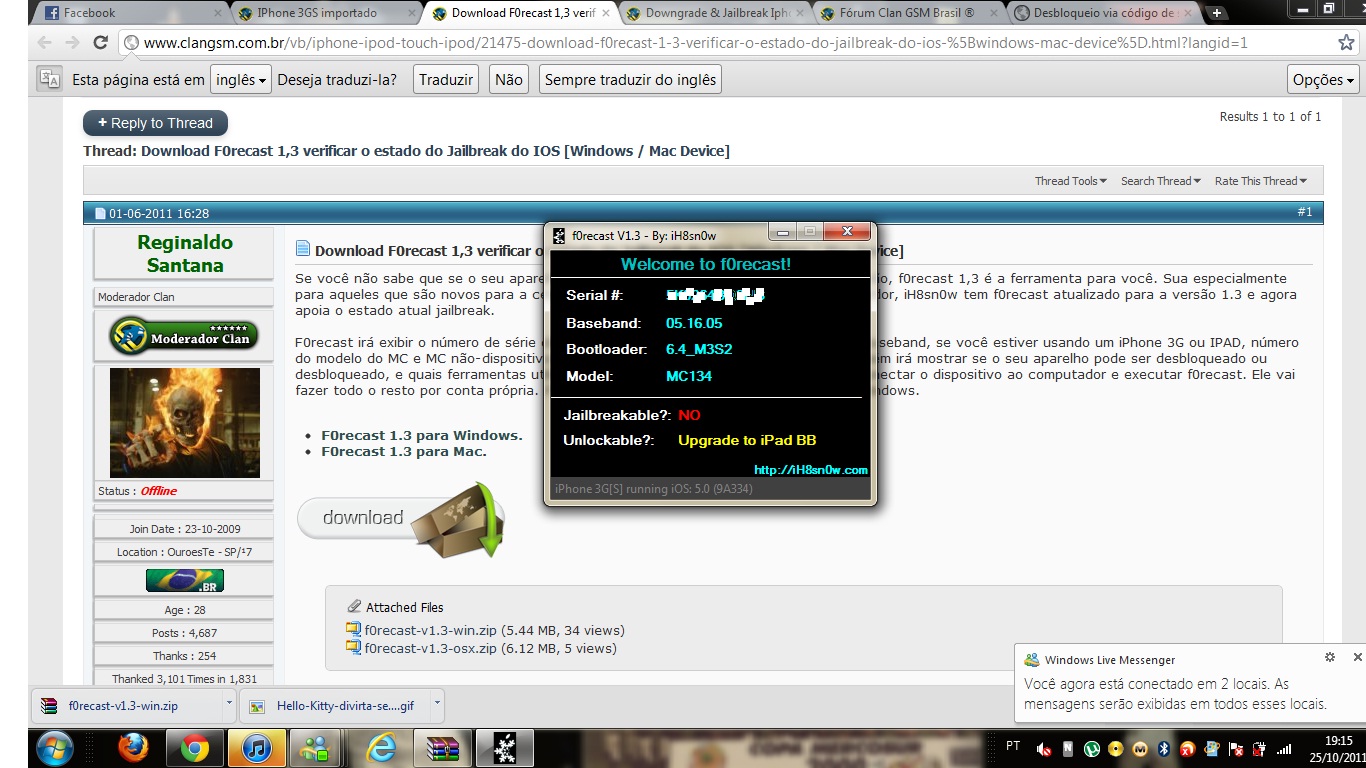Open f0recast-v1.3-win.zip attachment link
Image resolution: width=1366 pixels, height=768 pixels.
tap(430, 630)
